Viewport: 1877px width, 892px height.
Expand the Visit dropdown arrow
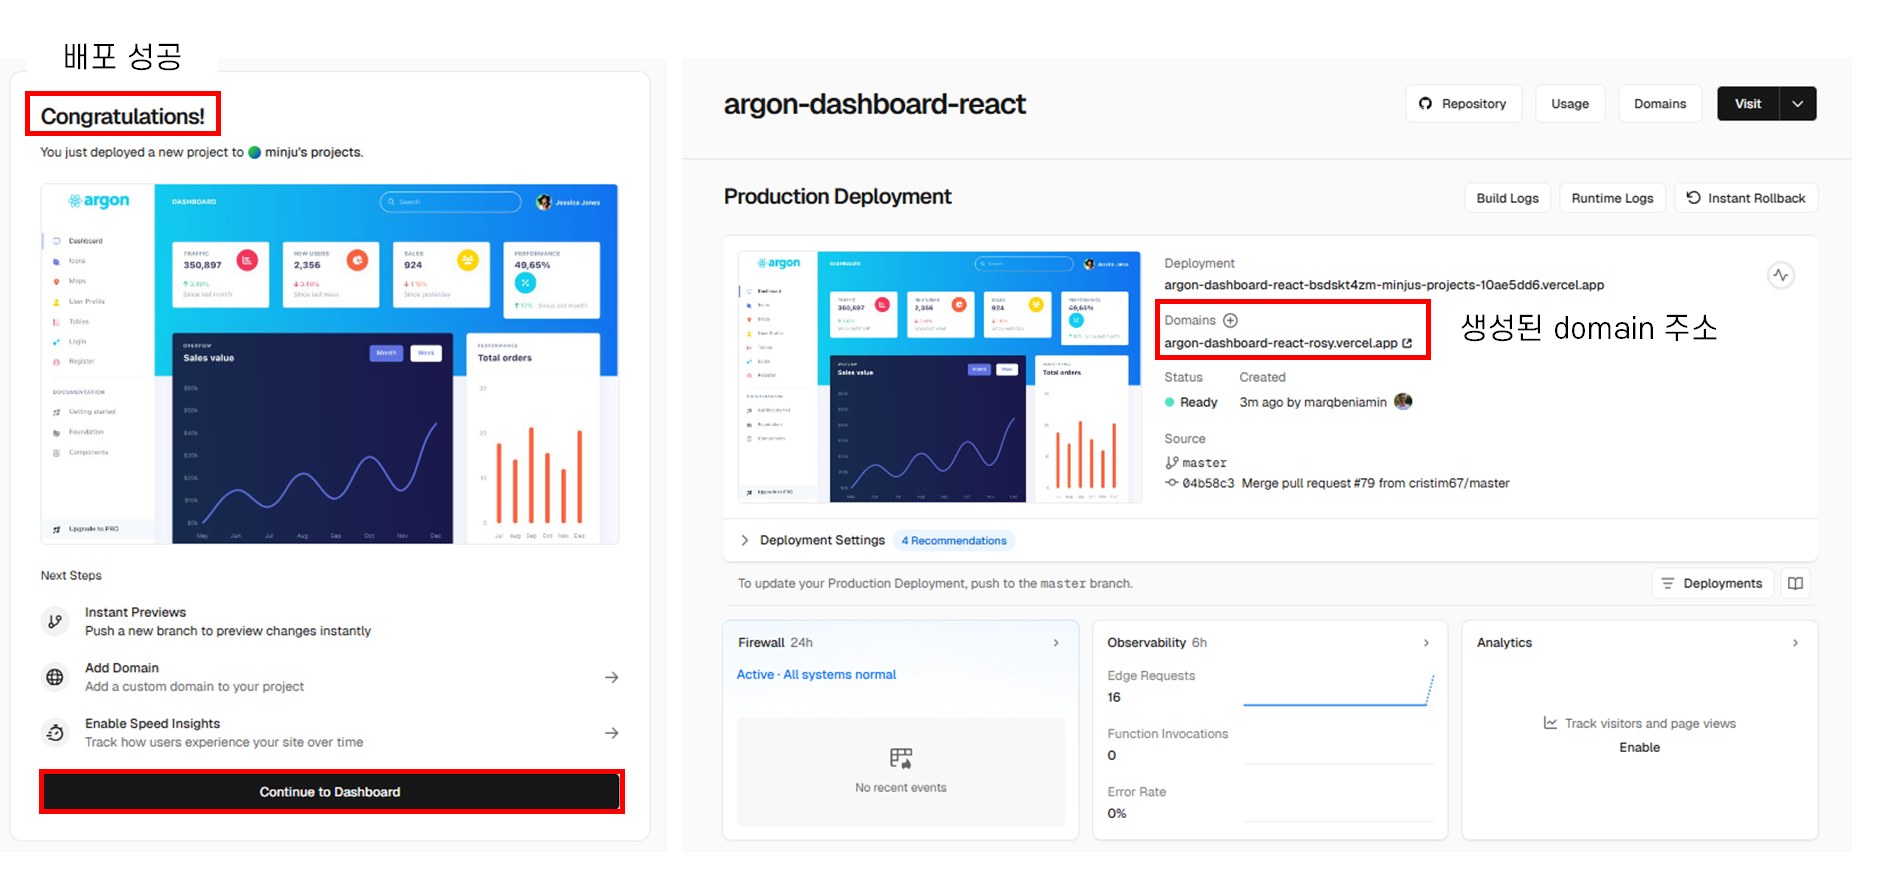click(x=1798, y=104)
